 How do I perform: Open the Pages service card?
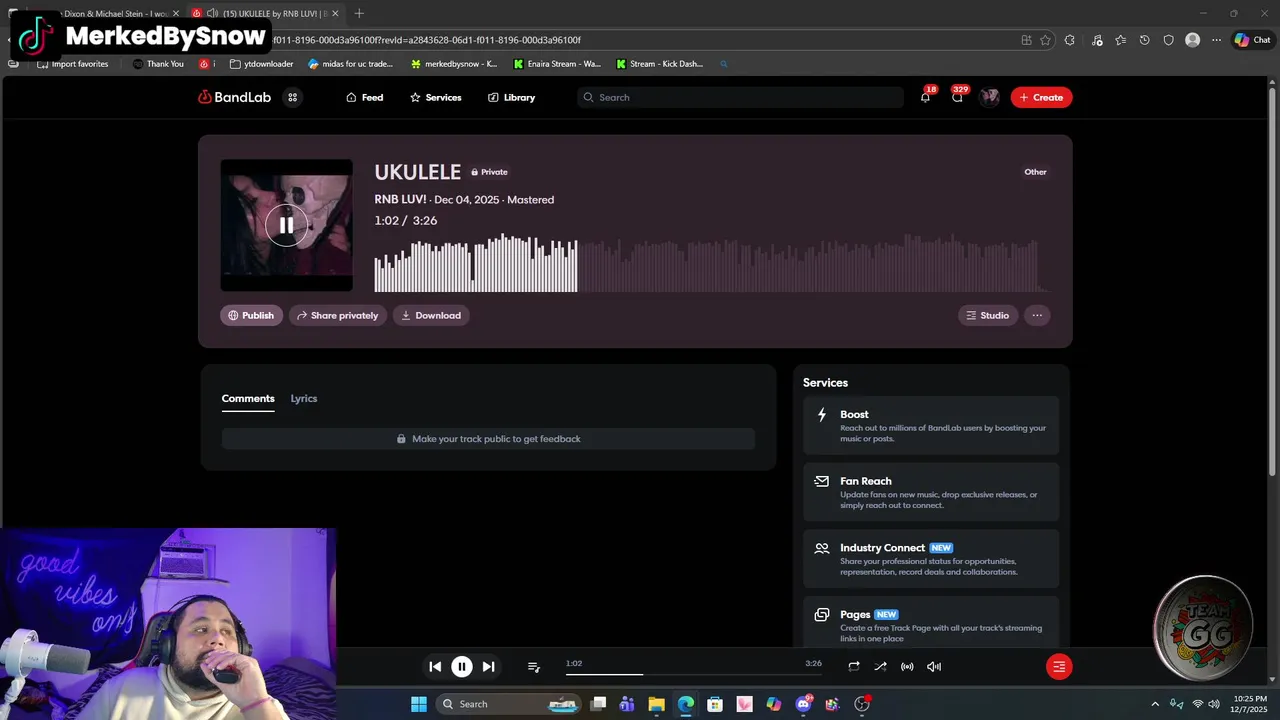[x=931, y=623]
